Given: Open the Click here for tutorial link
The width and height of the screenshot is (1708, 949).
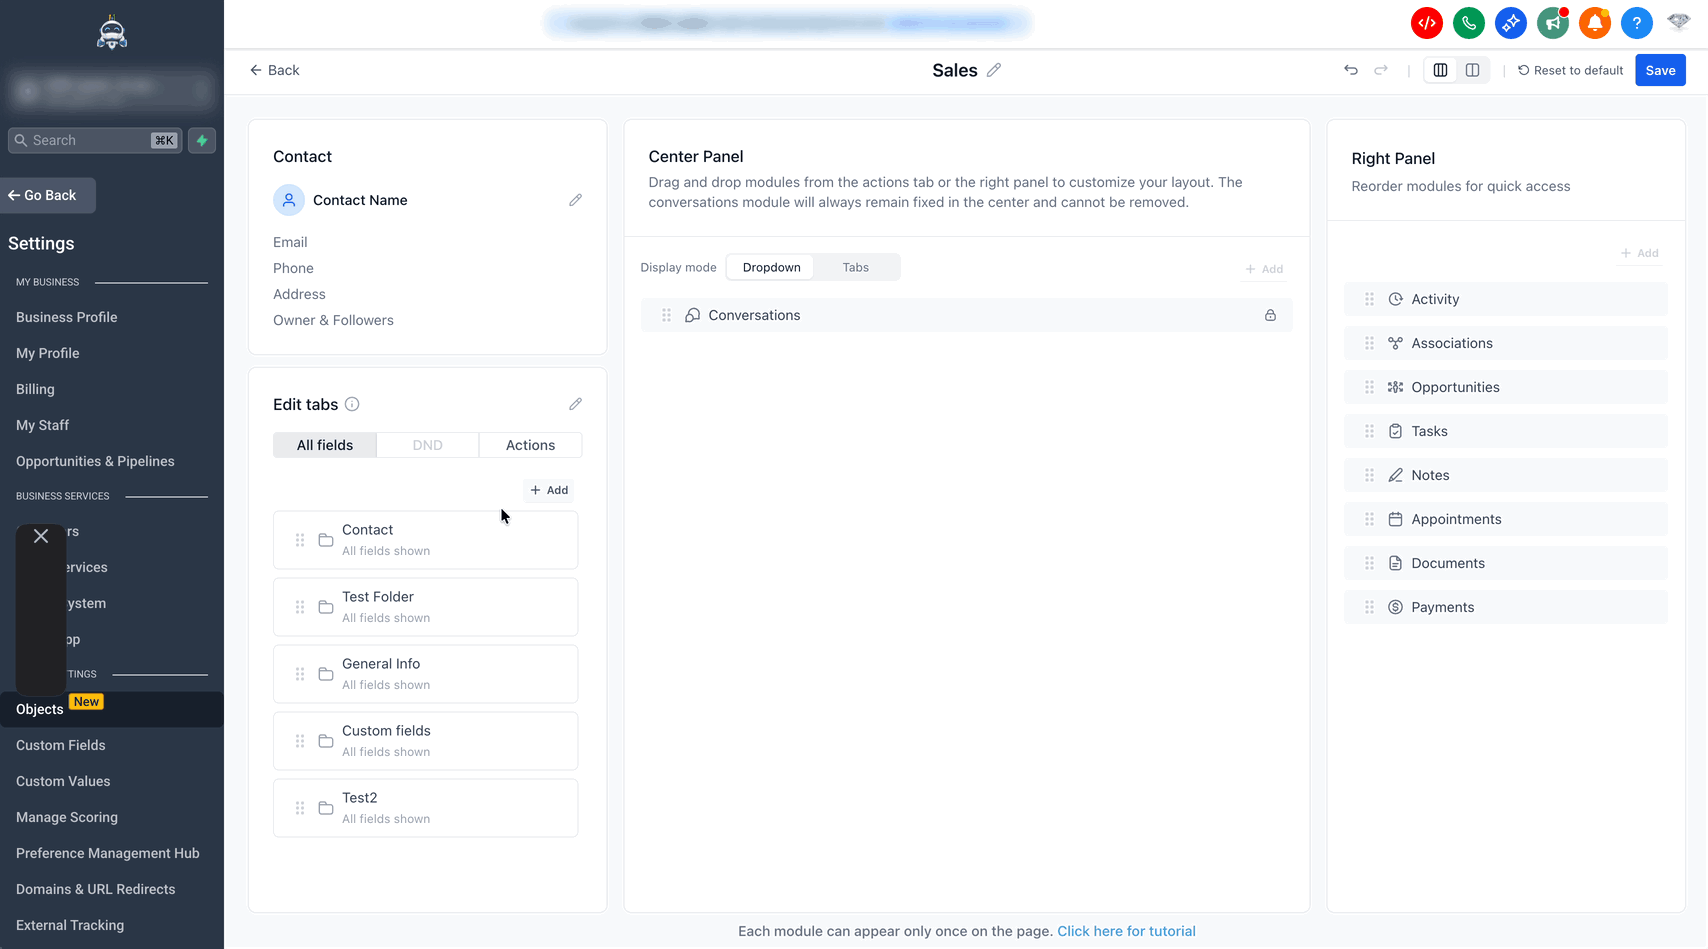Looking at the screenshot, I should point(1126,931).
